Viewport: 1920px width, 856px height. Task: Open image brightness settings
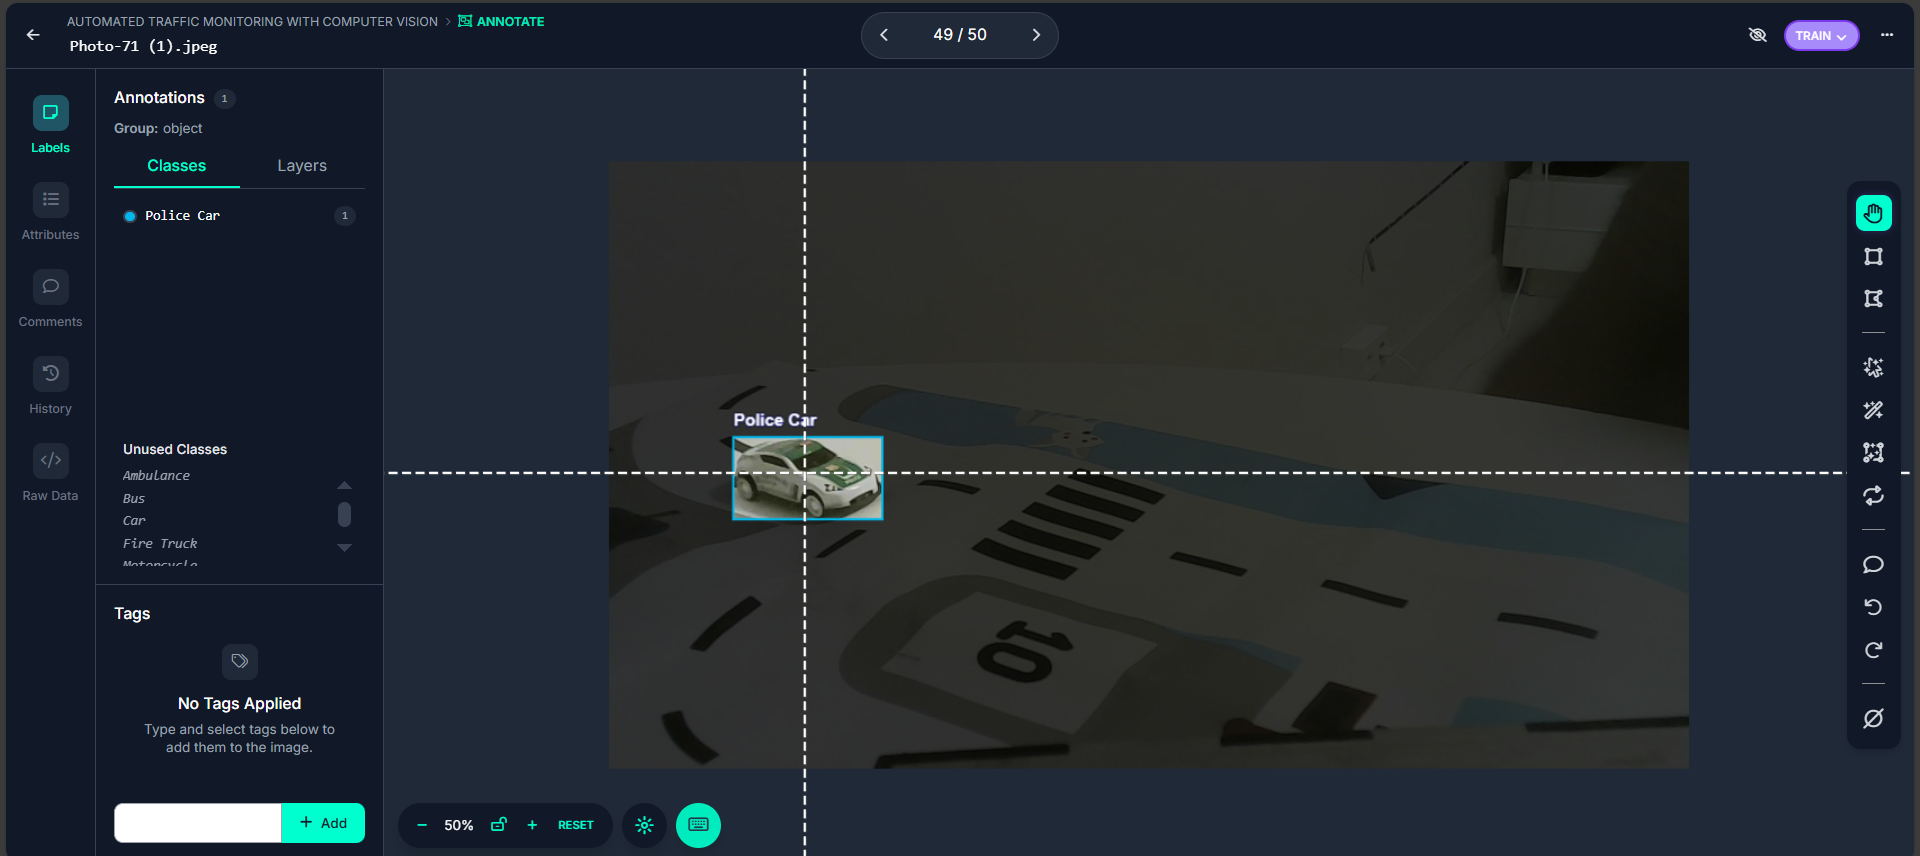point(644,825)
